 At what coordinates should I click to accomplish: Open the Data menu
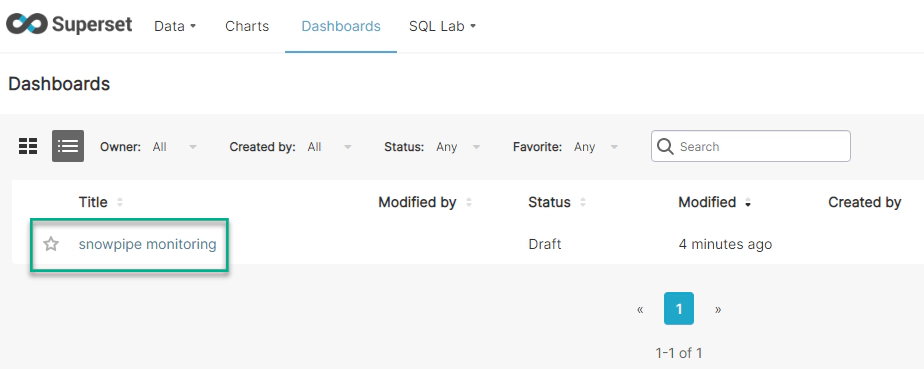point(175,26)
